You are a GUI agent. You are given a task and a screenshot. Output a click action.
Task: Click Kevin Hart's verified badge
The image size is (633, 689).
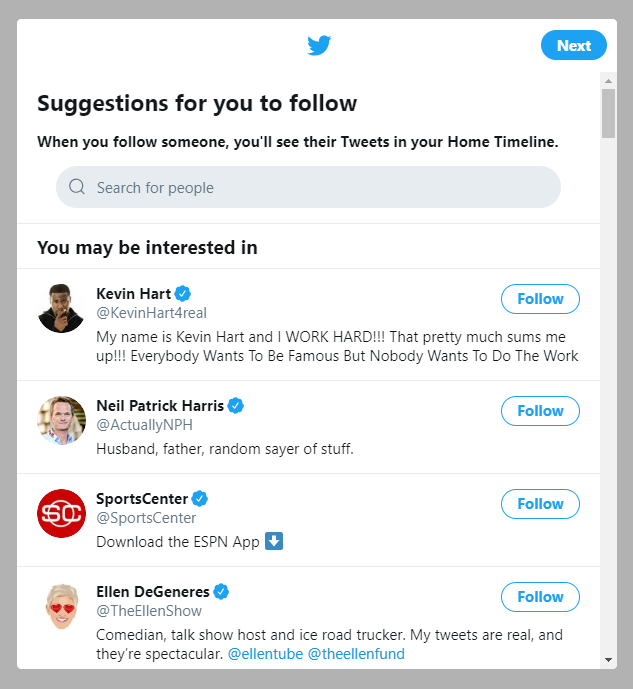[183, 293]
